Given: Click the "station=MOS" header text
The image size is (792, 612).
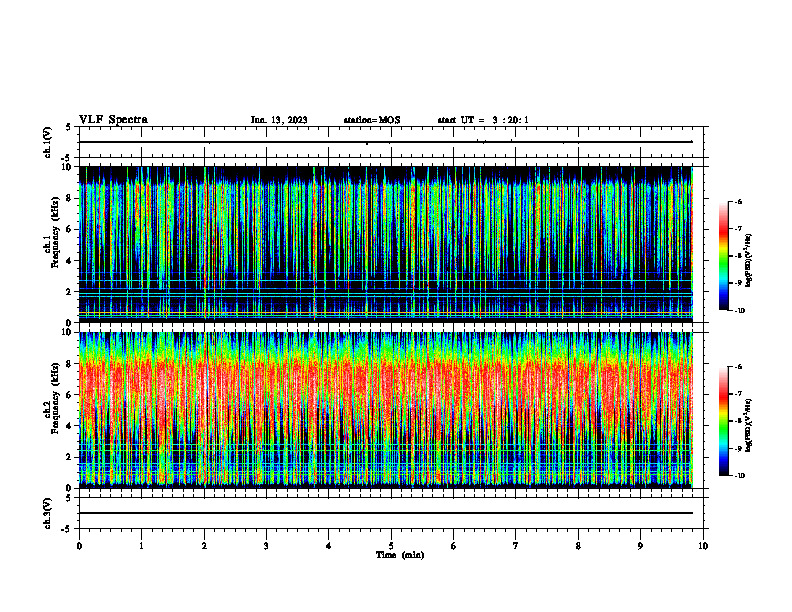Looking at the screenshot, I should tap(372, 120).
